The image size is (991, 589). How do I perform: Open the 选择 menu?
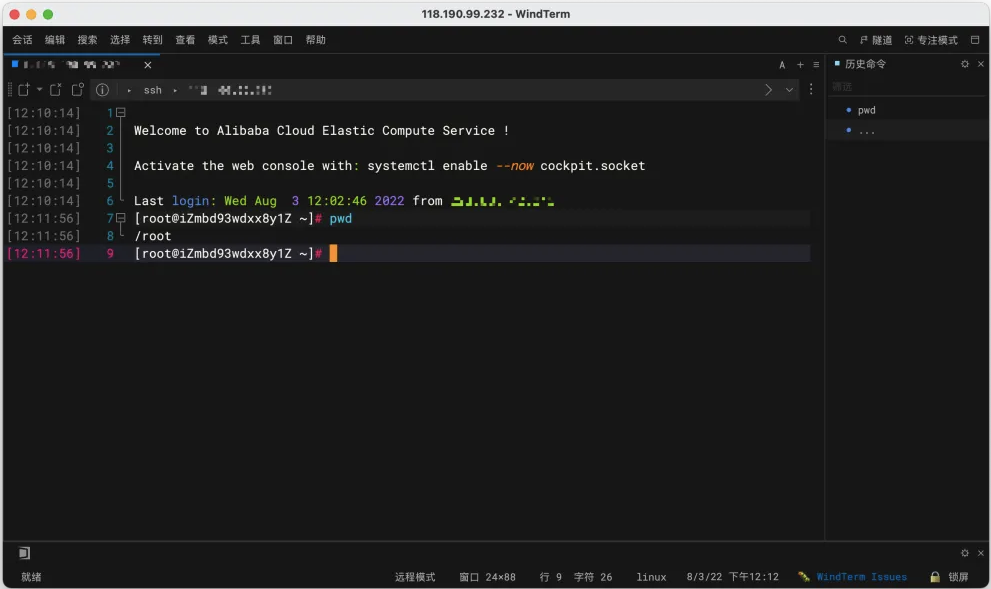[120, 40]
